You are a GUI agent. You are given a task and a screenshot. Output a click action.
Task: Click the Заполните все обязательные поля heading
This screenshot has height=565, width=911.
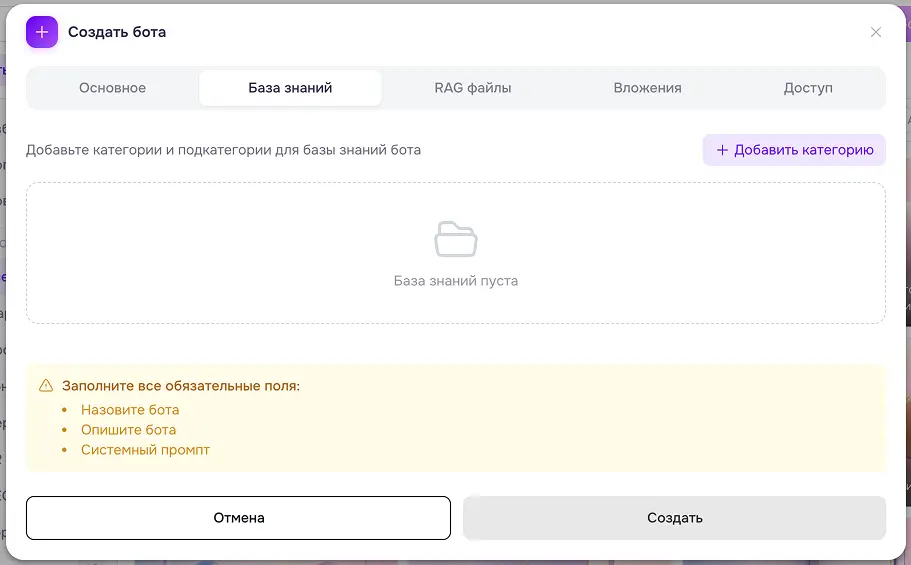[x=181, y=386]
